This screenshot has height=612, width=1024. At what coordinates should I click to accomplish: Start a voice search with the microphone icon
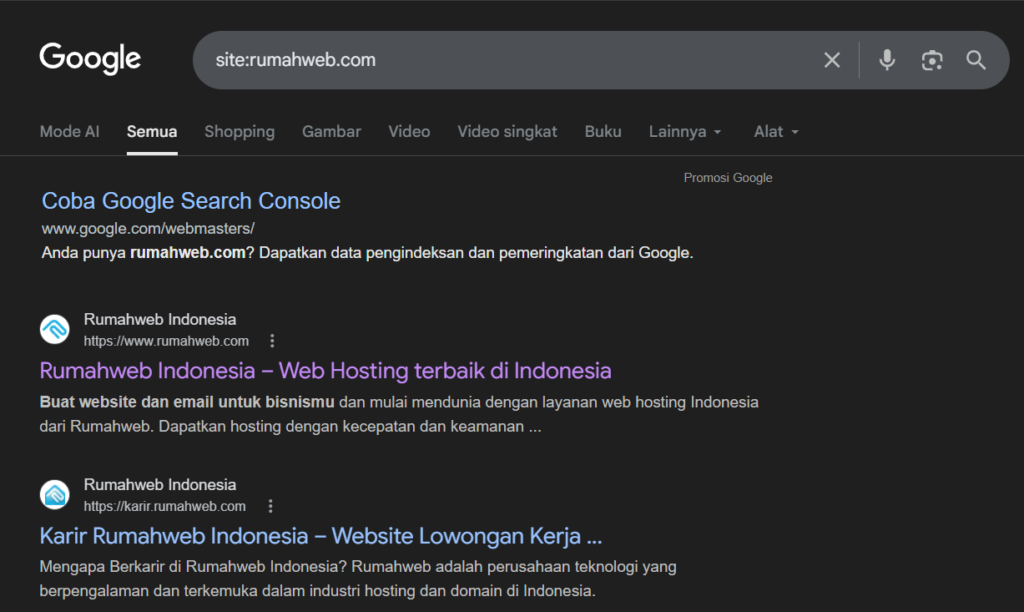coord(887,60)
